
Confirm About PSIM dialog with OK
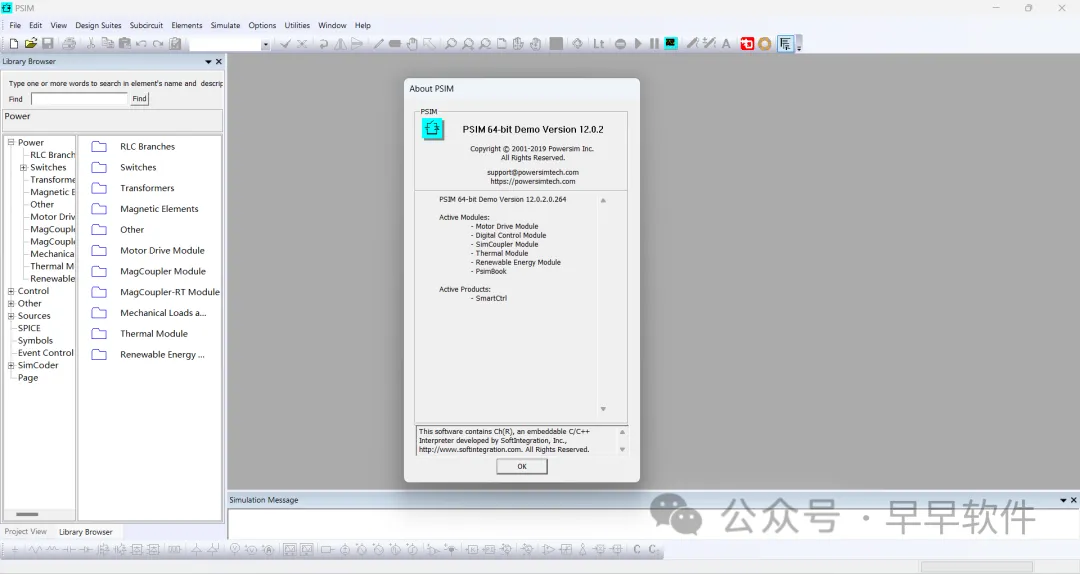[522, 467]
